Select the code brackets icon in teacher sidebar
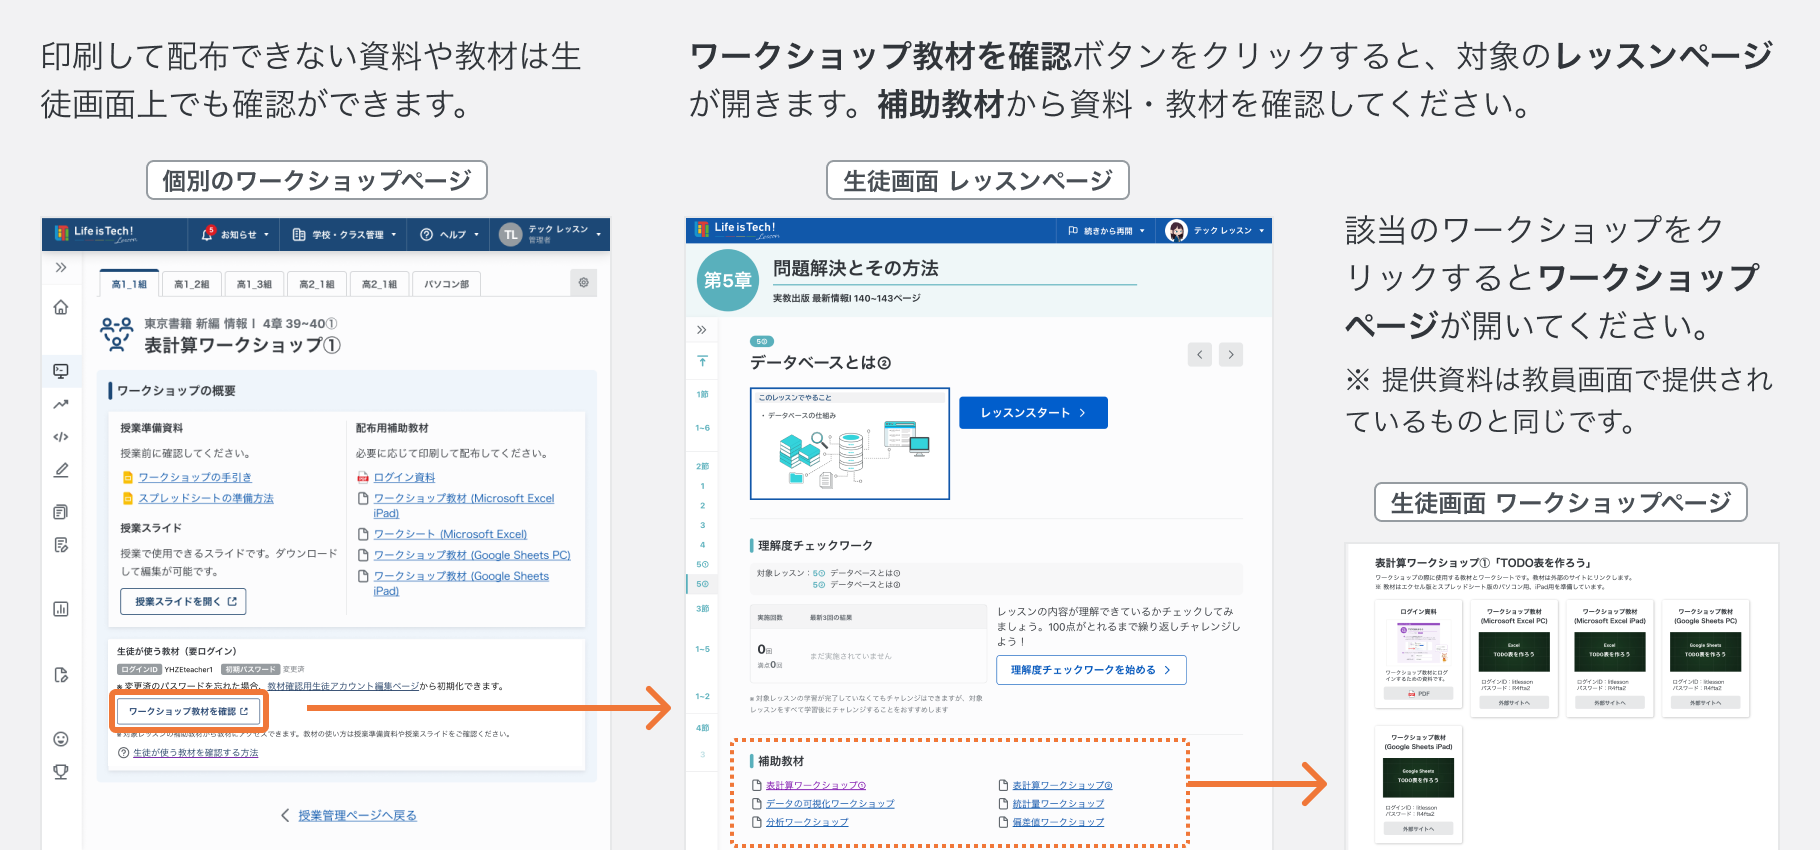The height and width of the screenshot is (850, 1820). (x=61, y=437)
